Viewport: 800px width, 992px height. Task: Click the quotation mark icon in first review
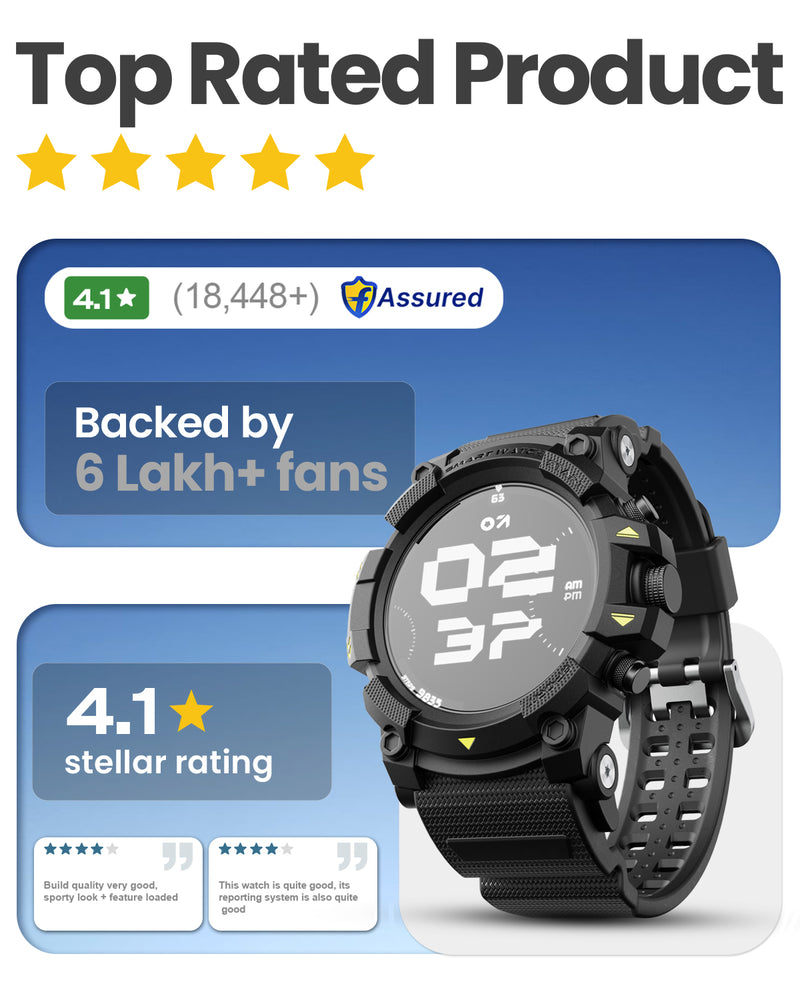tap(178, 856)
